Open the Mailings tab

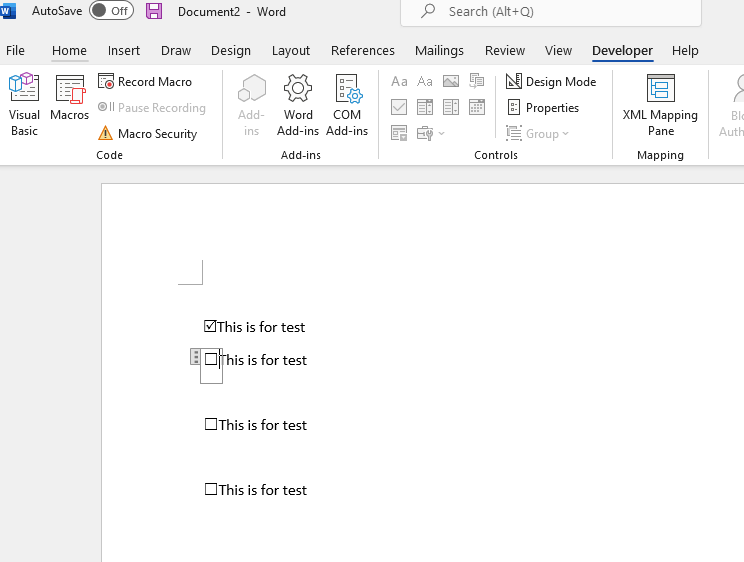[439, 50]
